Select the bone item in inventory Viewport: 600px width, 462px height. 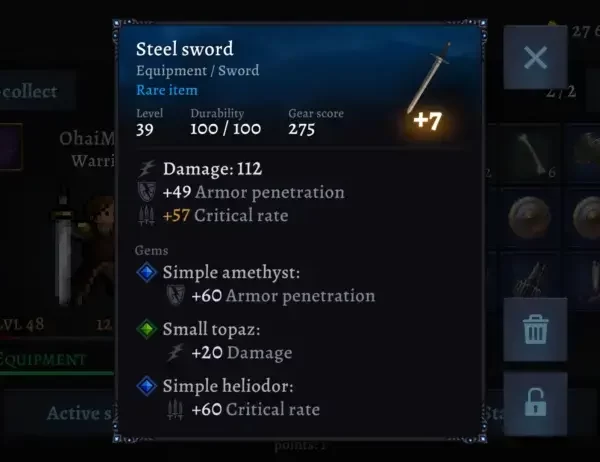click(531, 153)
